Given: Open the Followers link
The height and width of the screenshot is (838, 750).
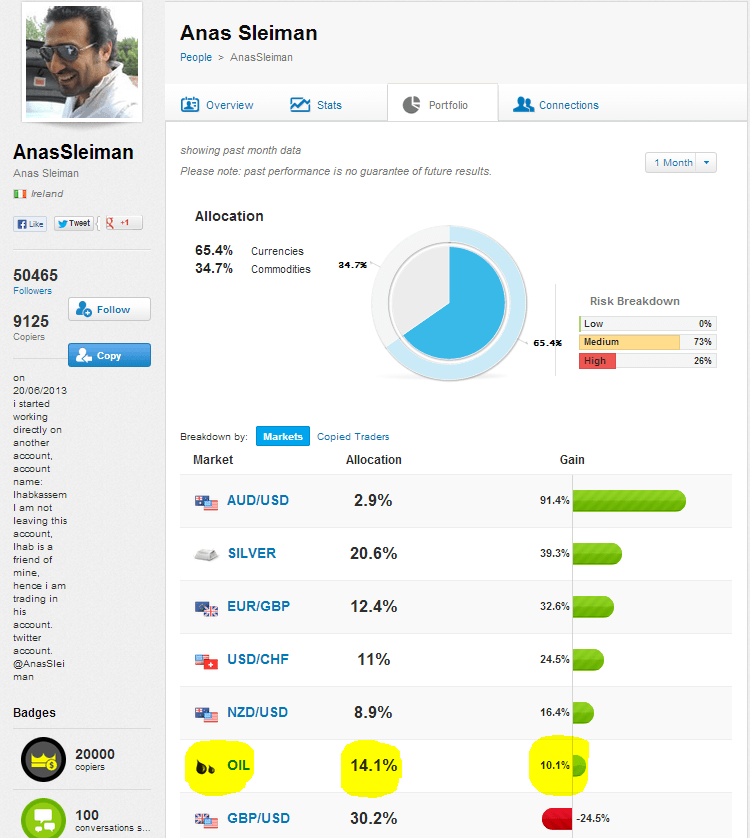Looking at the screenshot, I should point(33,291).
